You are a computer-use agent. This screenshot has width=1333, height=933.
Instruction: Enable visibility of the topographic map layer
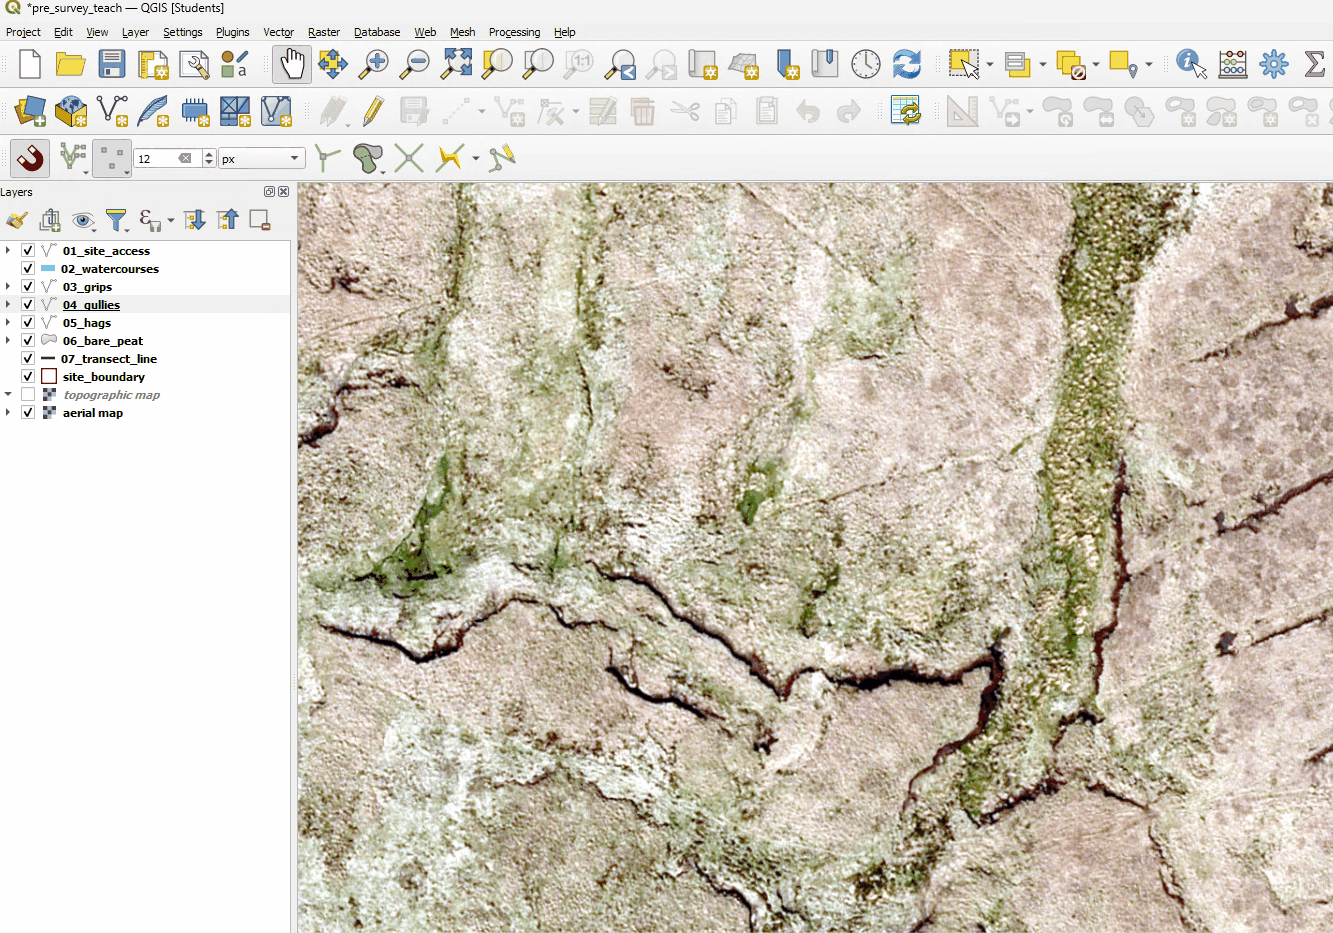(27, 393)
